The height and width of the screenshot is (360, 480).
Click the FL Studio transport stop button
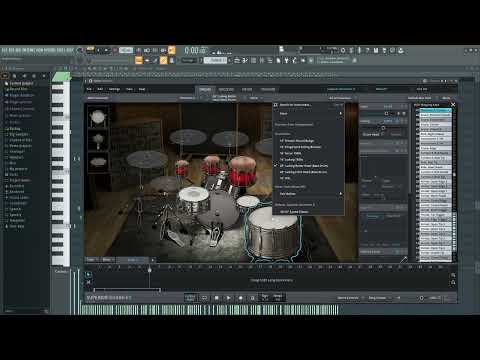pyautogui.click(x=106, y=50)
